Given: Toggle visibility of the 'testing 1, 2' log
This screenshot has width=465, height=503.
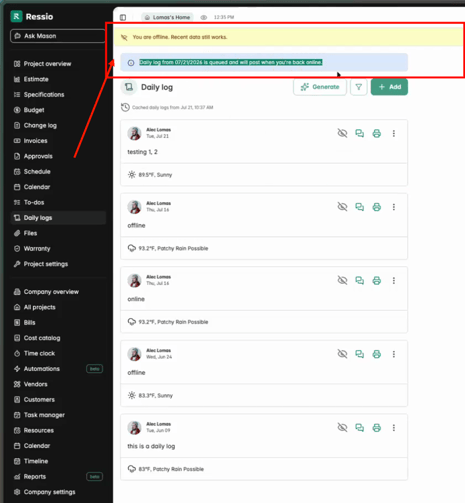Looking at the screenshot, I should (x=342, y=133).
